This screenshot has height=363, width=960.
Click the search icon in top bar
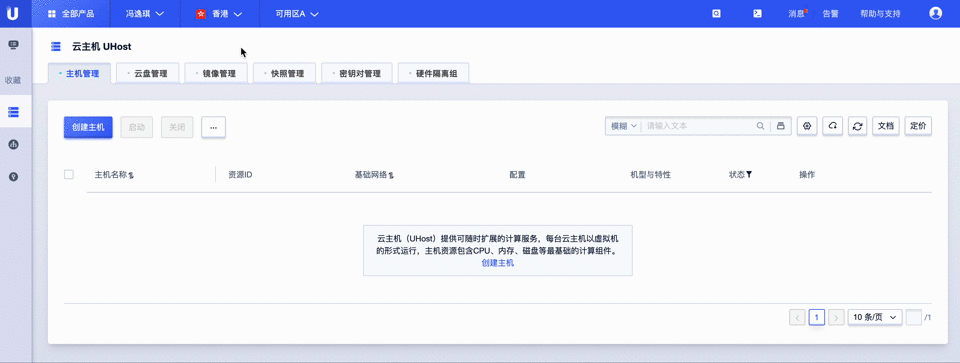[x=716, y=13]
